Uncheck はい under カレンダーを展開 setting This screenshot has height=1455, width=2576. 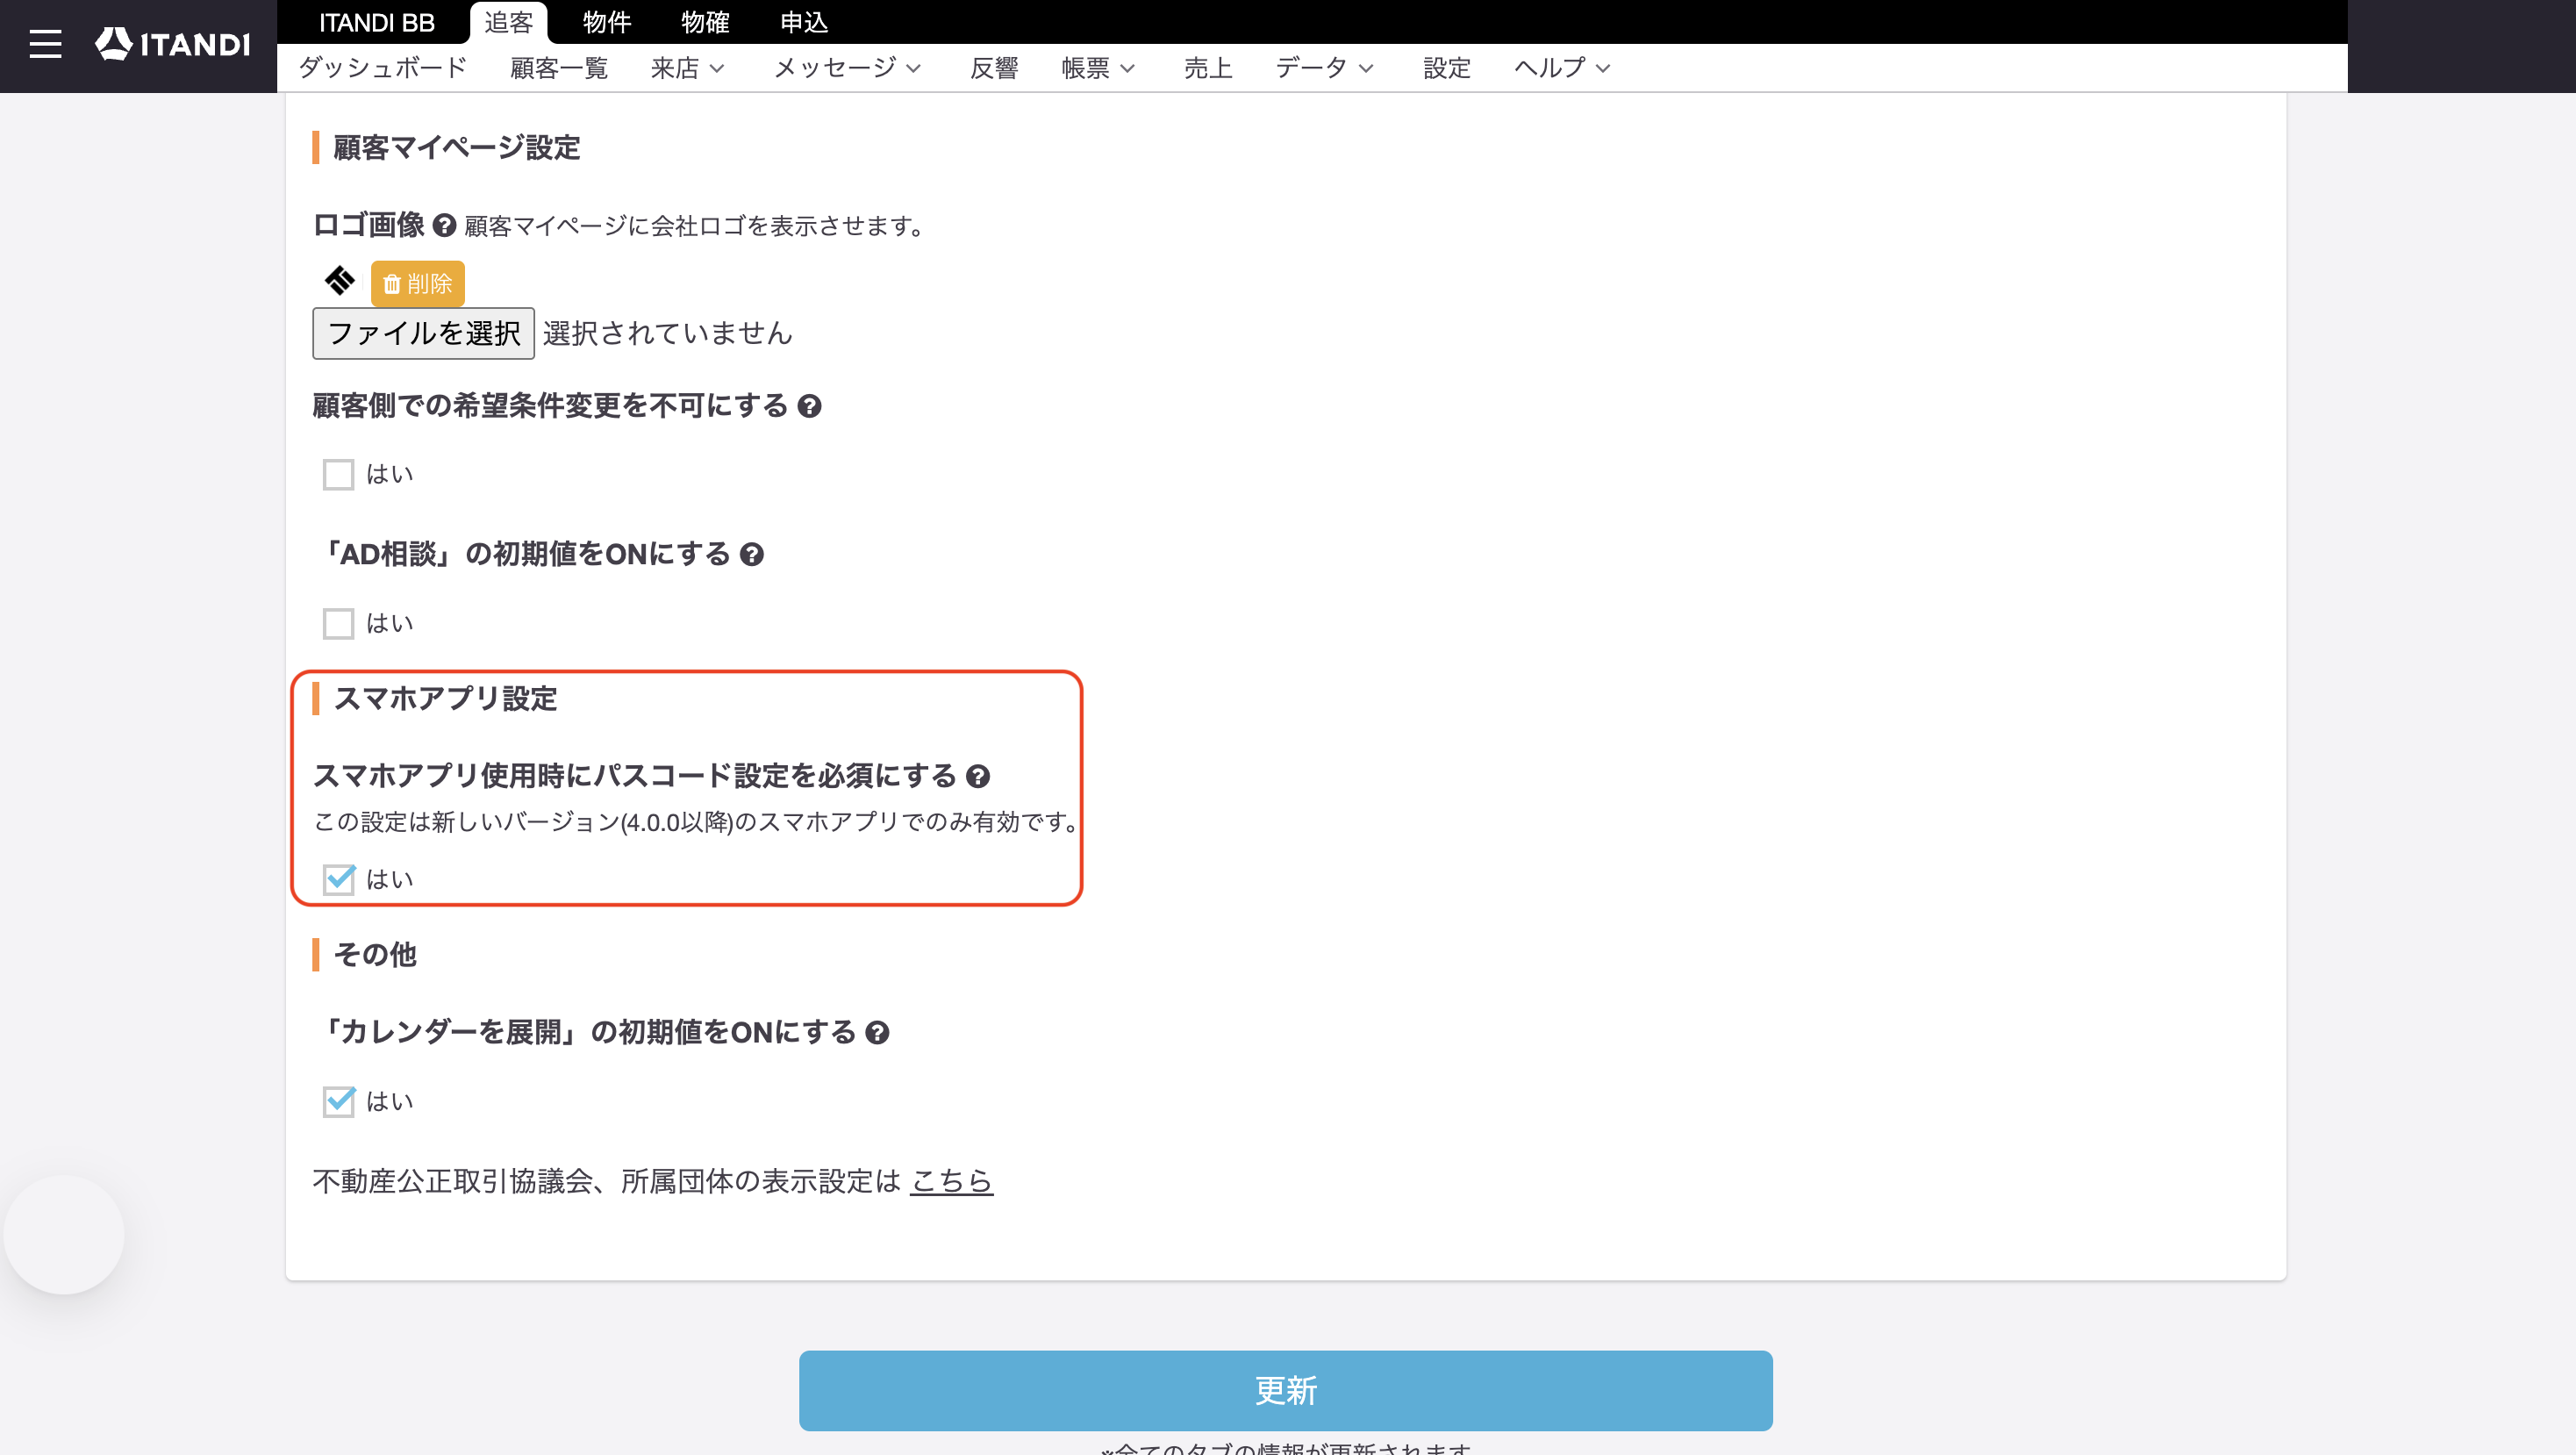338,1102
